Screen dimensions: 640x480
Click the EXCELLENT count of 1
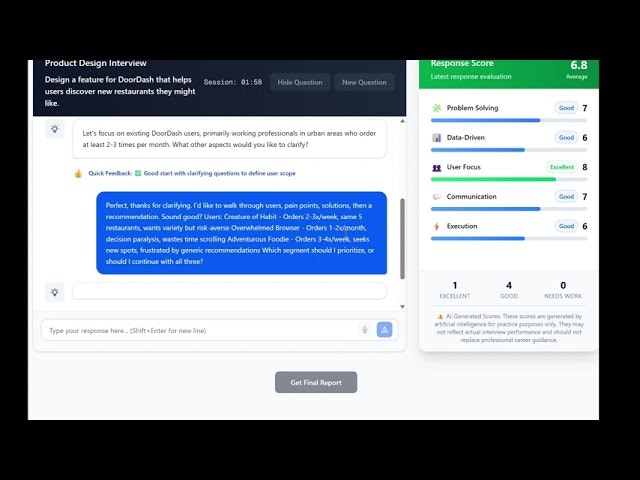pyautogui.click(x=455, y=285)
